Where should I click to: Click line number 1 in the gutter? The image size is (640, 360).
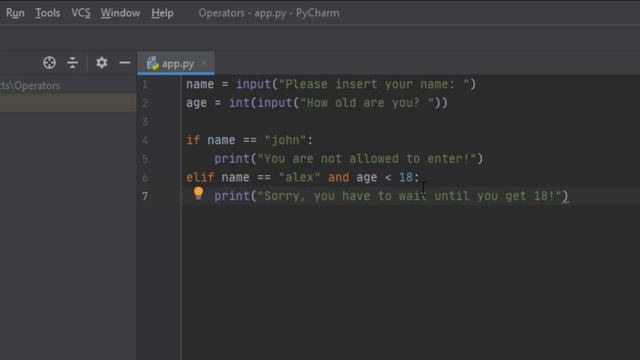click(x=144, y=85)
